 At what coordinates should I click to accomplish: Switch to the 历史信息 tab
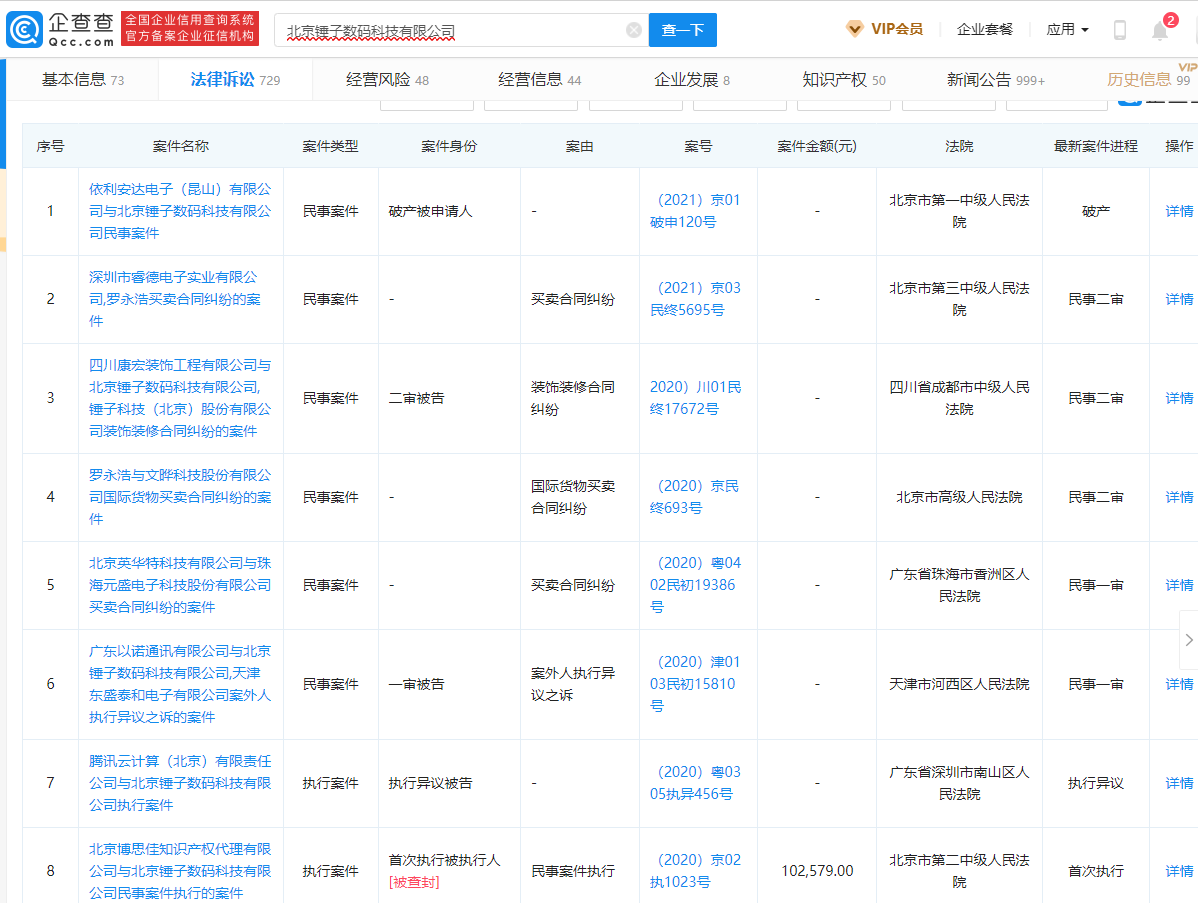(1148, 79)
